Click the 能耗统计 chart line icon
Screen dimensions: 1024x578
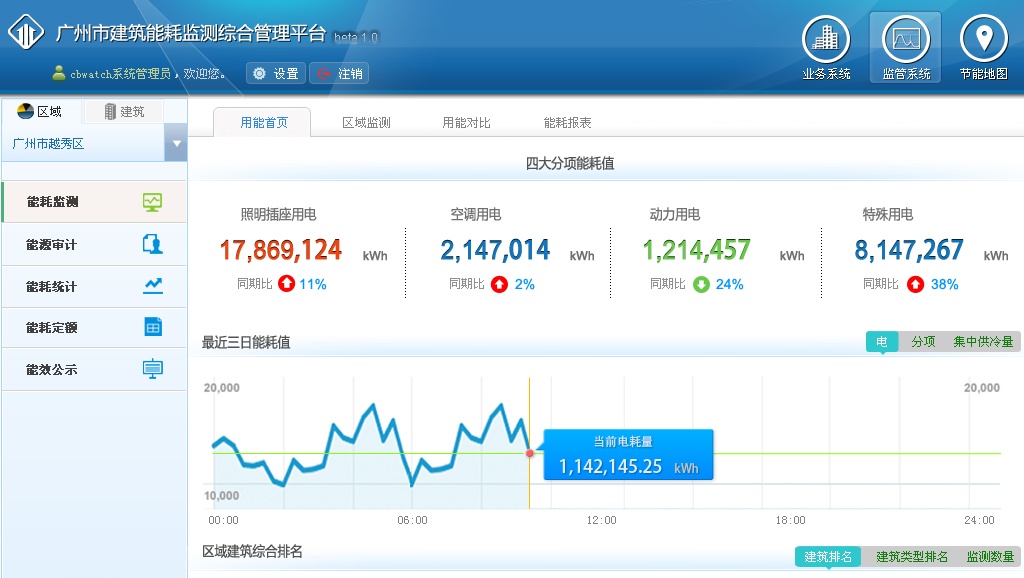pyautogui.click(x=152, y=286)
